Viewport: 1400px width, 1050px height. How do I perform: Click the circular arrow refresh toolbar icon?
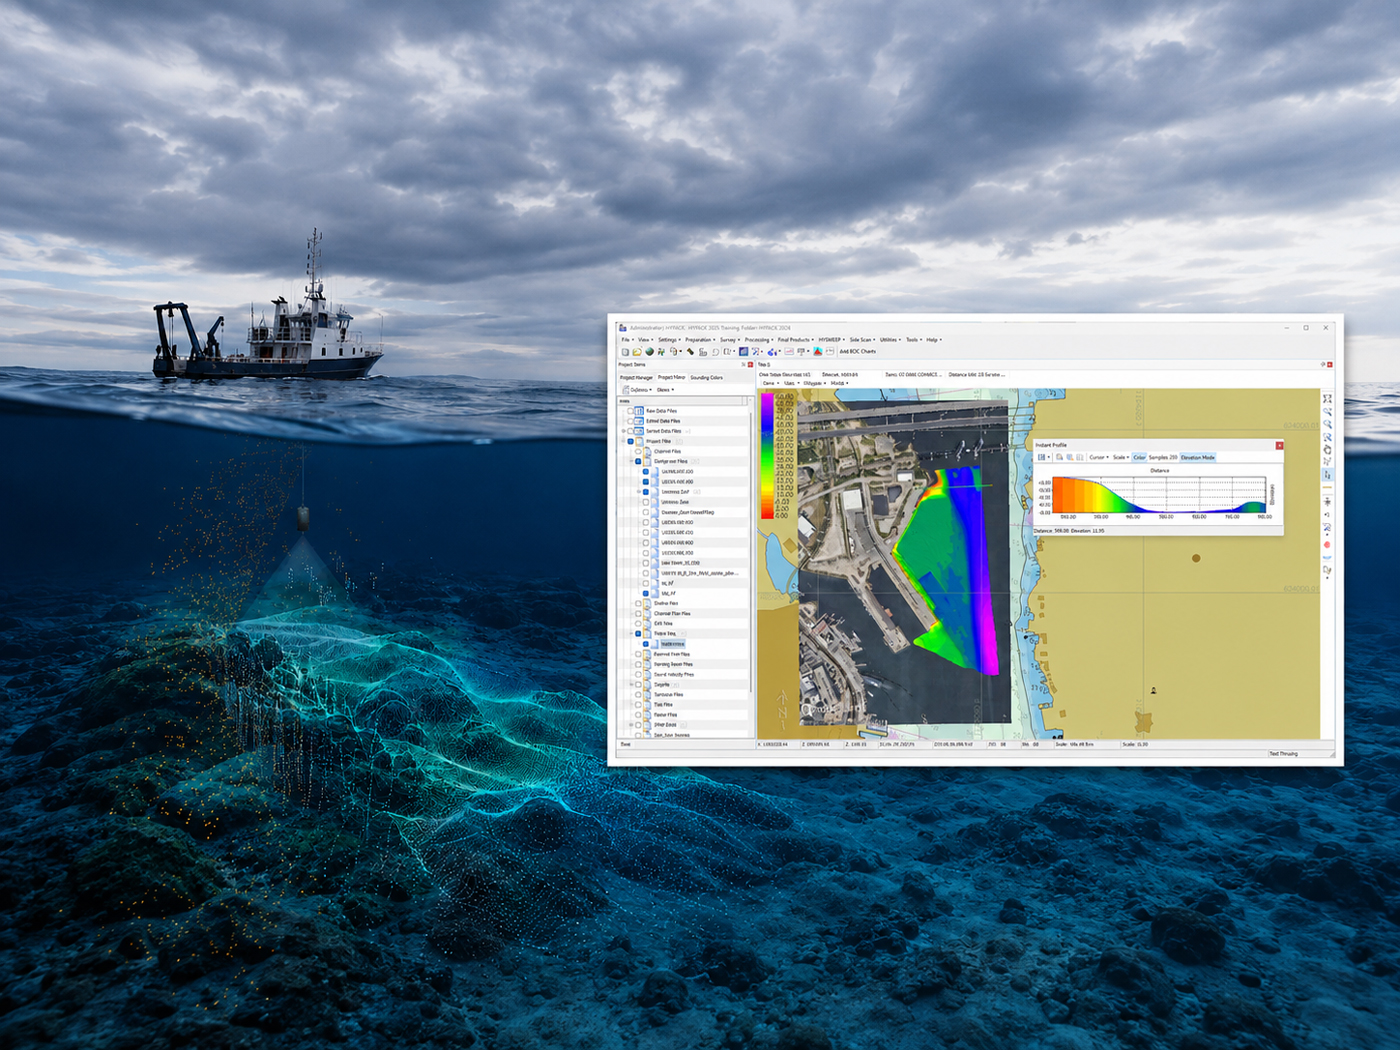tap(715, 352)
